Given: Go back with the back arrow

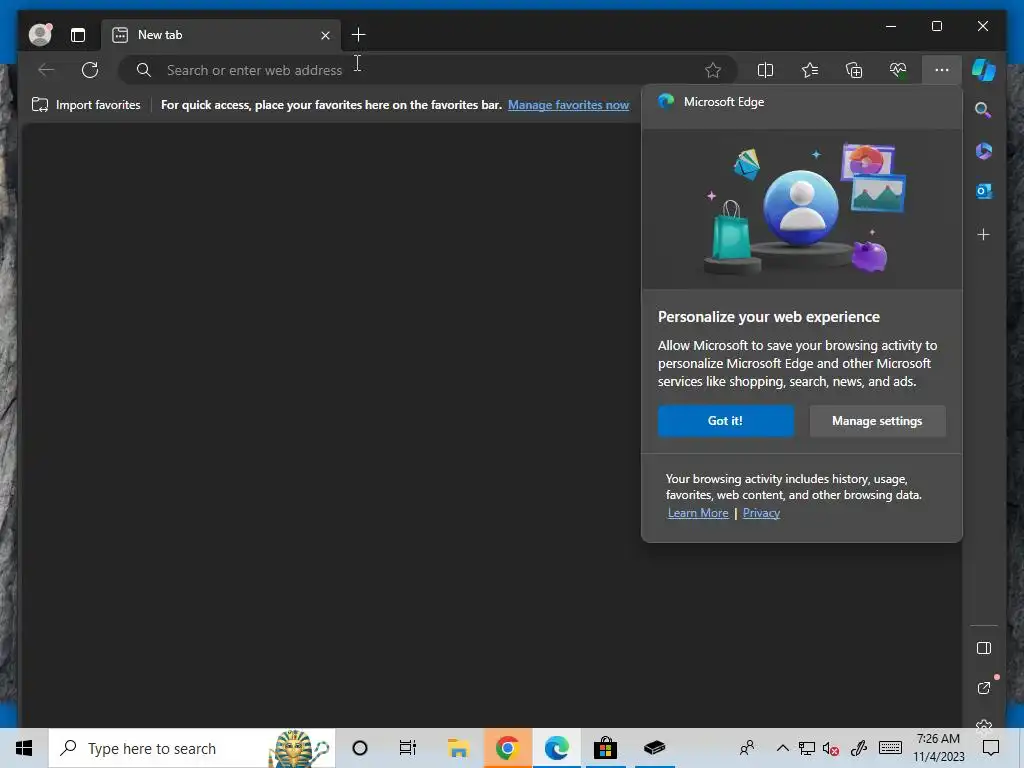Looking at the screenshot, I should [46, 70].
